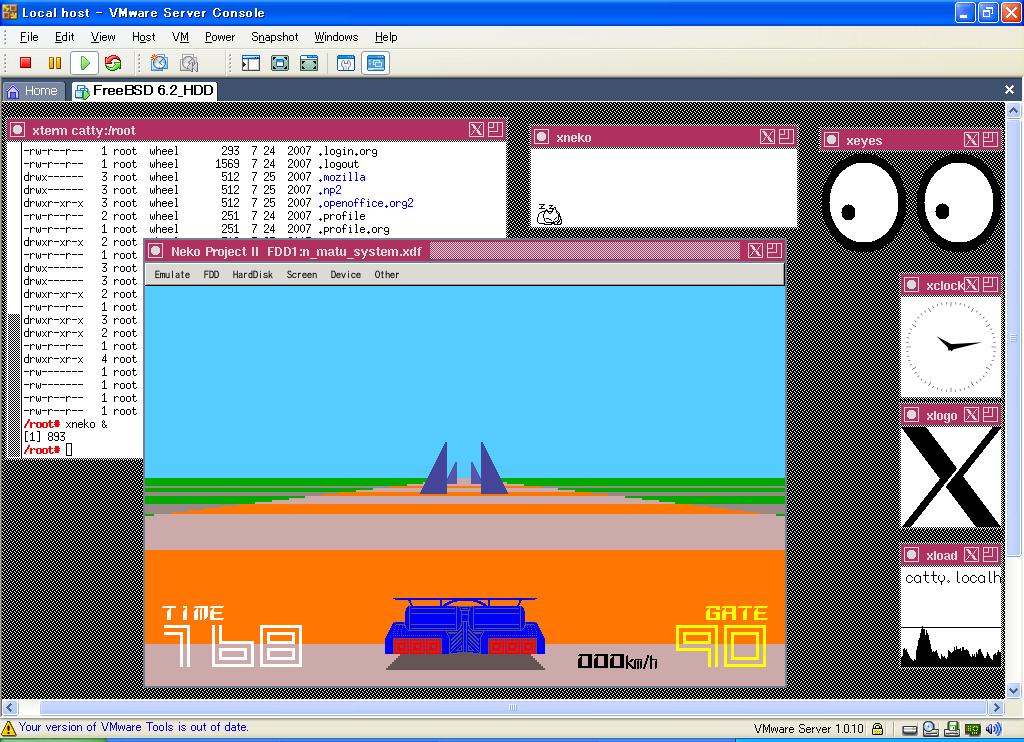Open the Help menu
Viewport: 1024px width, 742px height.
(385, 37)
